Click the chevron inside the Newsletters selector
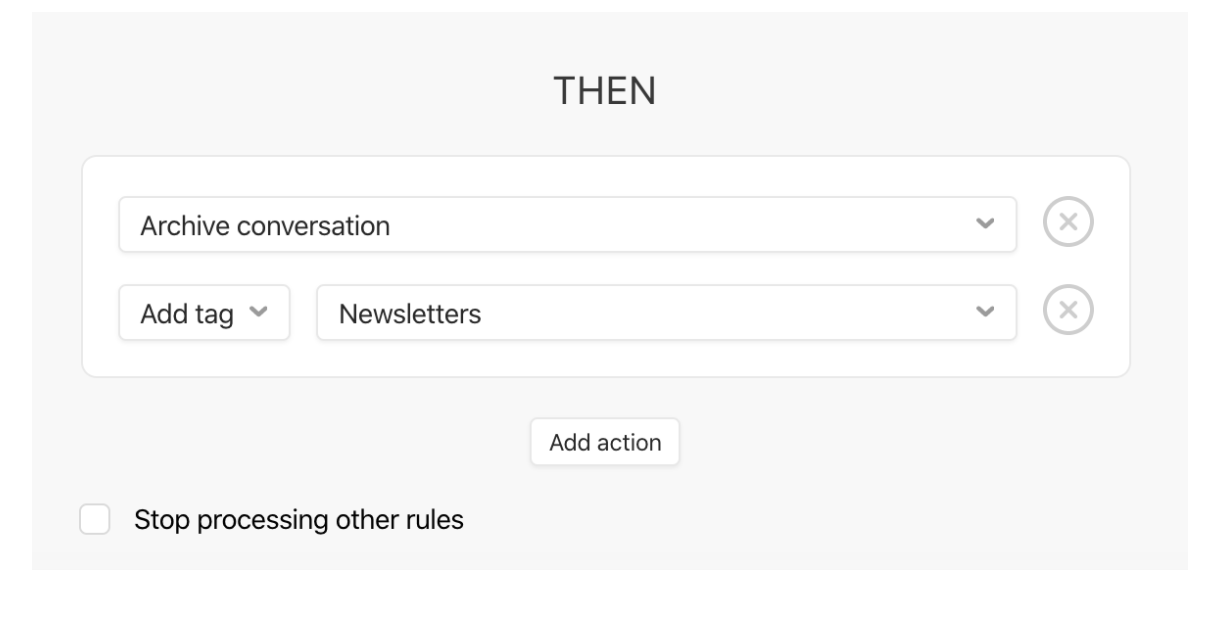This screenshot has width=1230, height=618. [x=985, y=313]
